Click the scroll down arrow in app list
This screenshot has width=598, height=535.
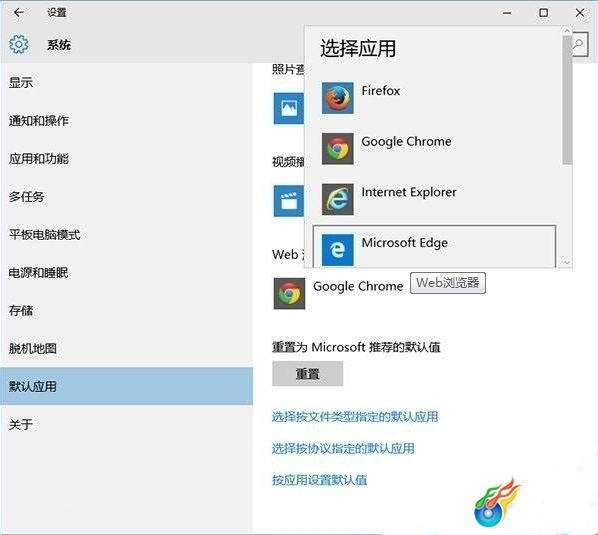pyautogui.click(x=567, y=262)
